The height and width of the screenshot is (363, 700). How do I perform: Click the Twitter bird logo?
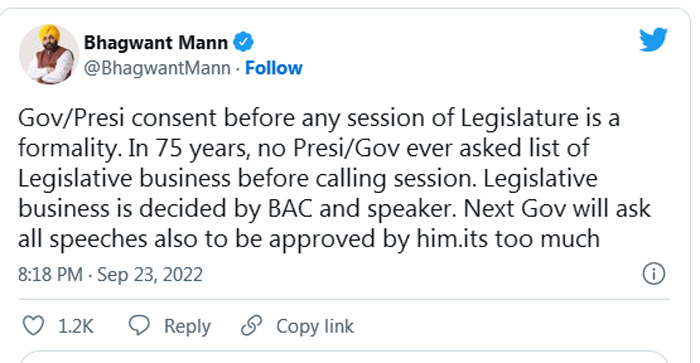point(653,39)
